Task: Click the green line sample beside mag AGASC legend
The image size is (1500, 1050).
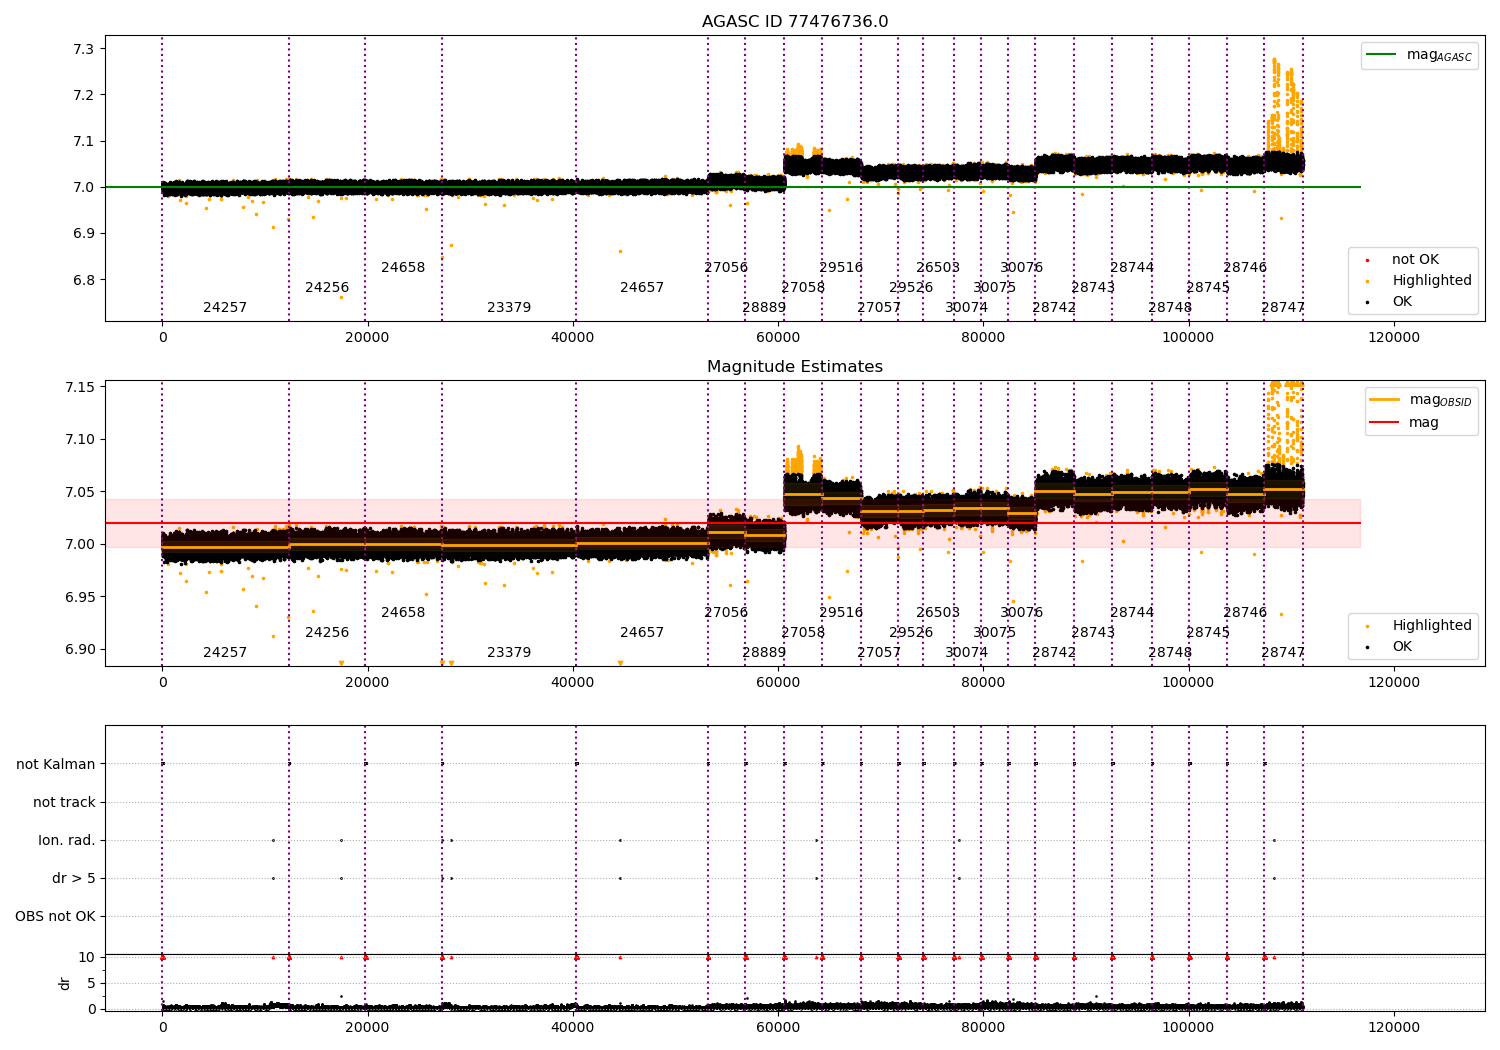Action: click(x=1382, y=55)
